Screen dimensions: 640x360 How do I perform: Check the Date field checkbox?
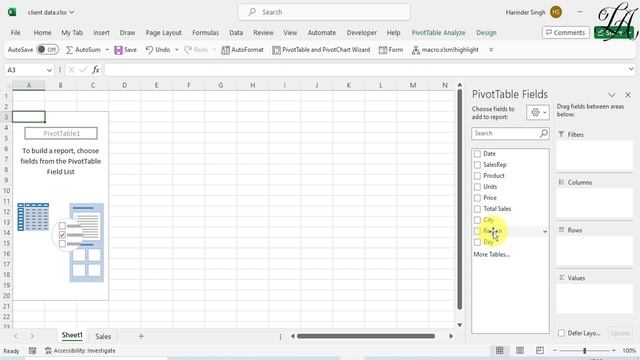(x=477, y=154)
